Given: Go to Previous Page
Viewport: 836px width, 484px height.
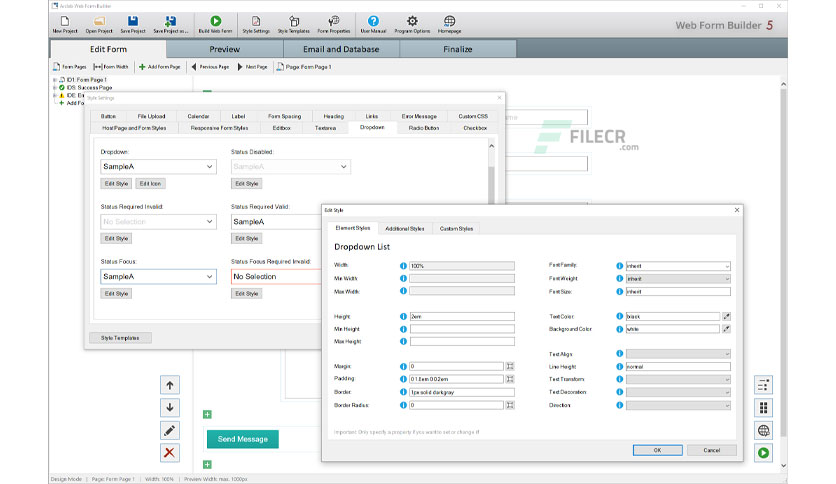Looking at the screenshot, I should pos(210,67).
